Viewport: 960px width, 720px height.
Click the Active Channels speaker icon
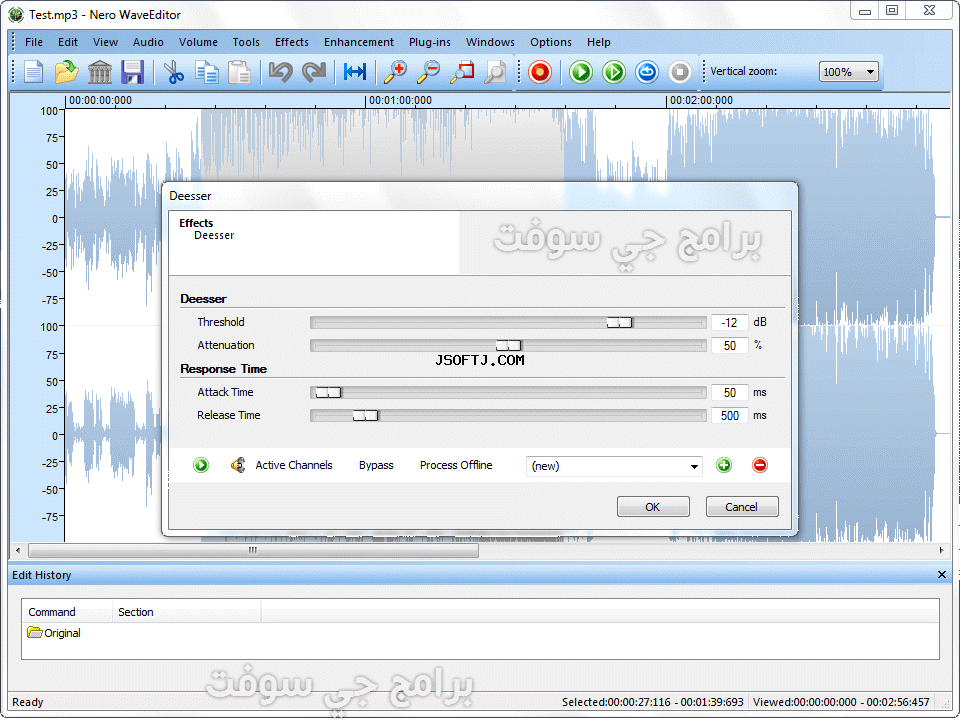tap(238, 465)
